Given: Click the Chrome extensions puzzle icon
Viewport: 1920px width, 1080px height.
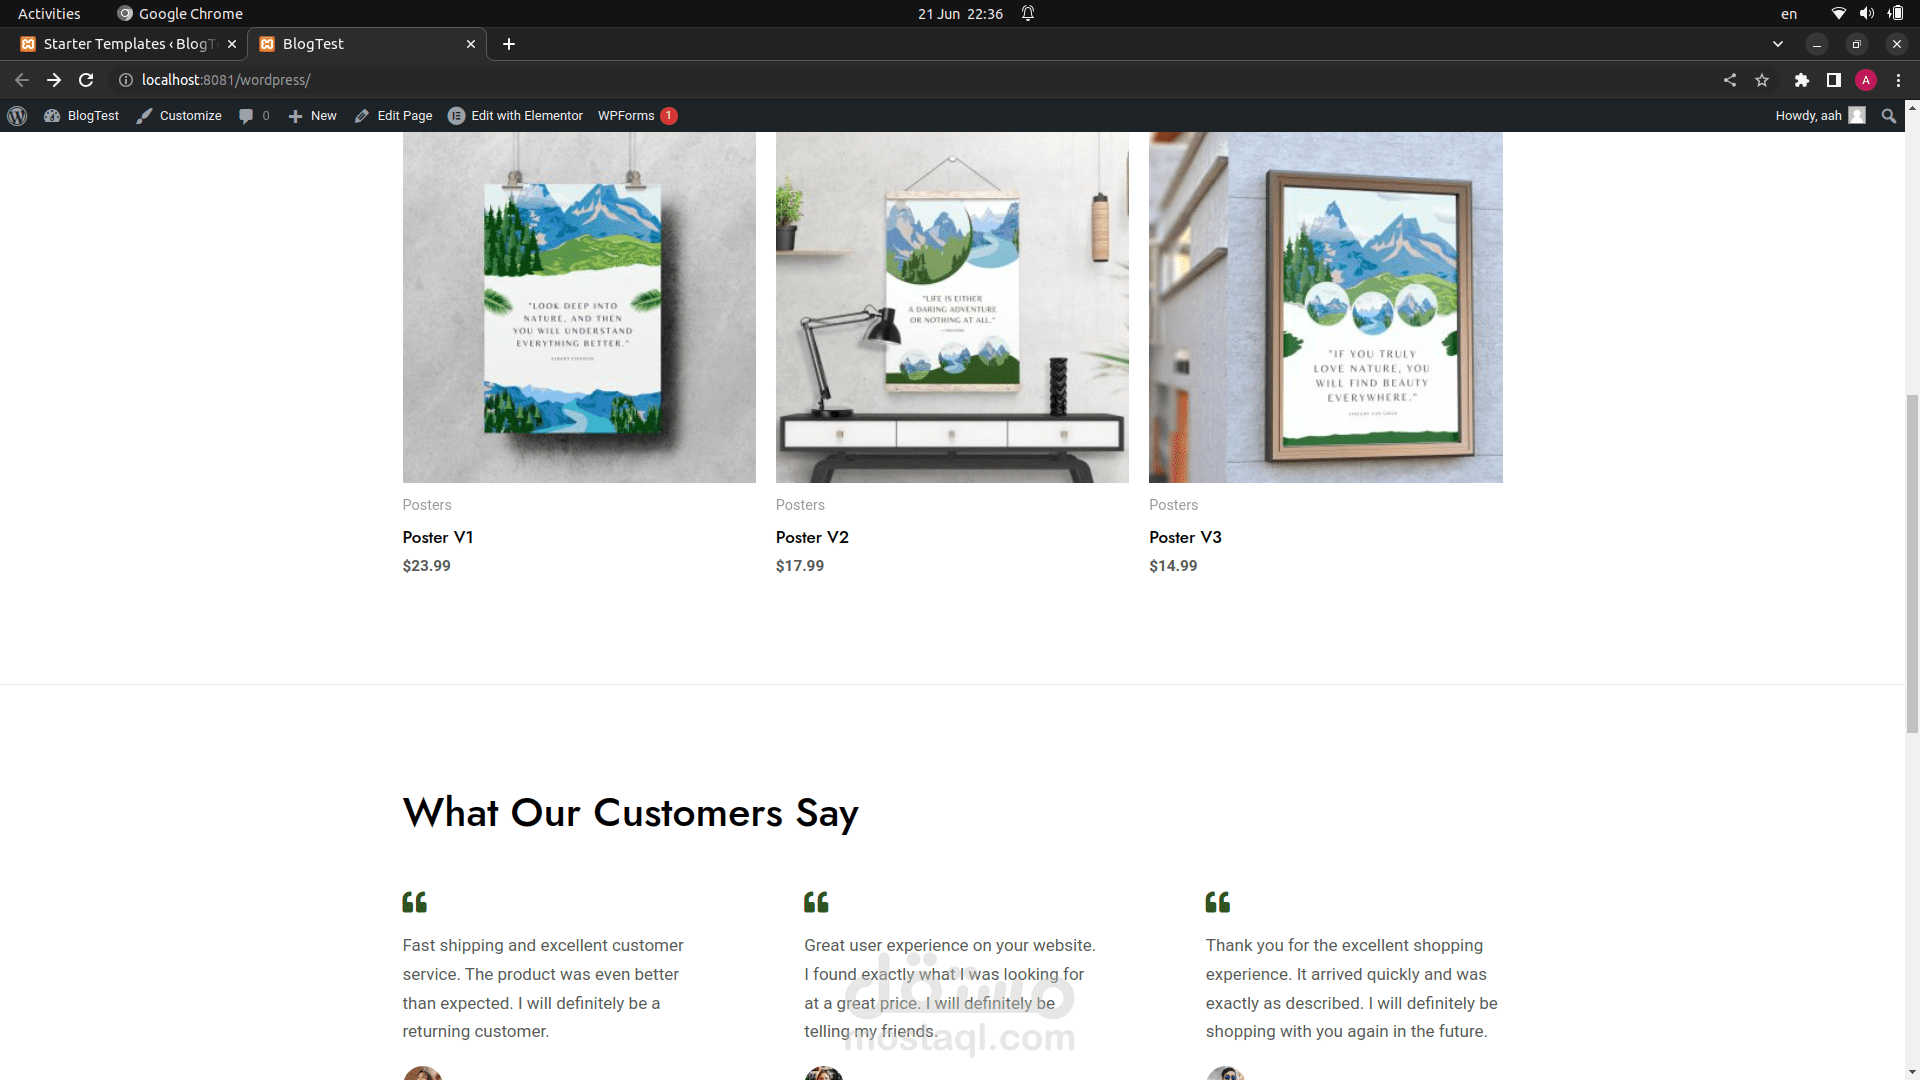Looking at the screenshot, I should (x=1801, y=80).
